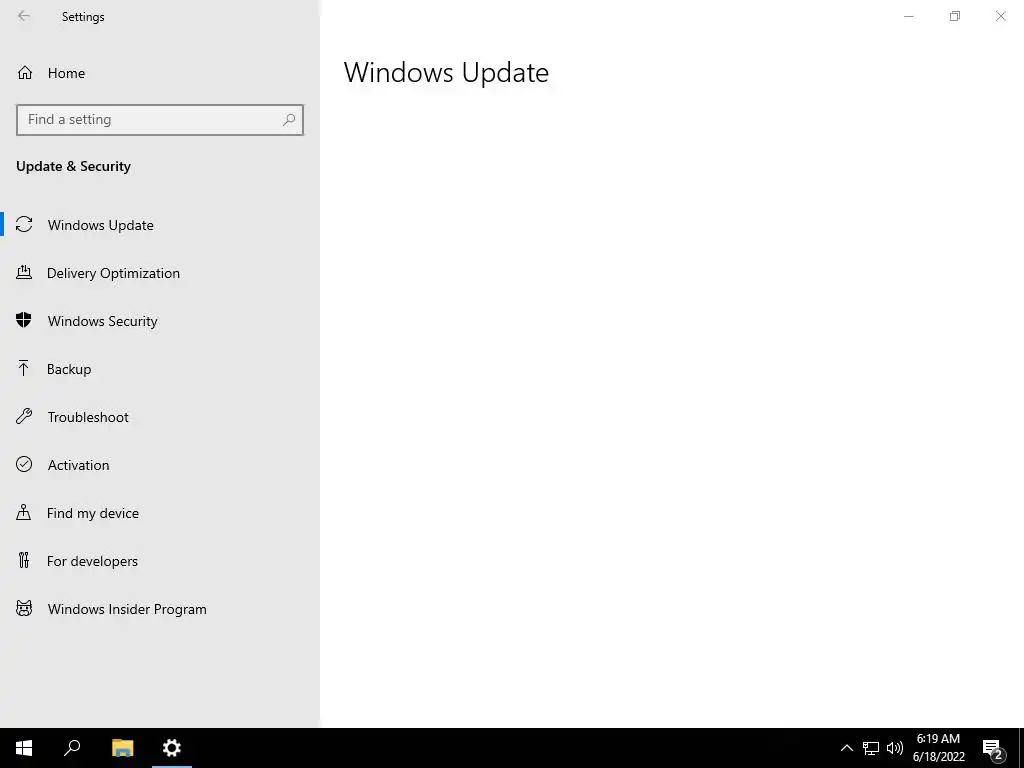Click the Troubleshoot wrench icon

pyautogui.click(x=24, y=416)
